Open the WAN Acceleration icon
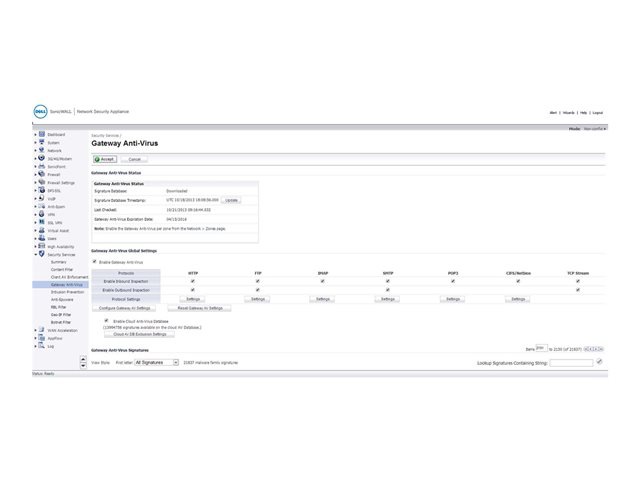The image size is (640, 480). point(42,330)
